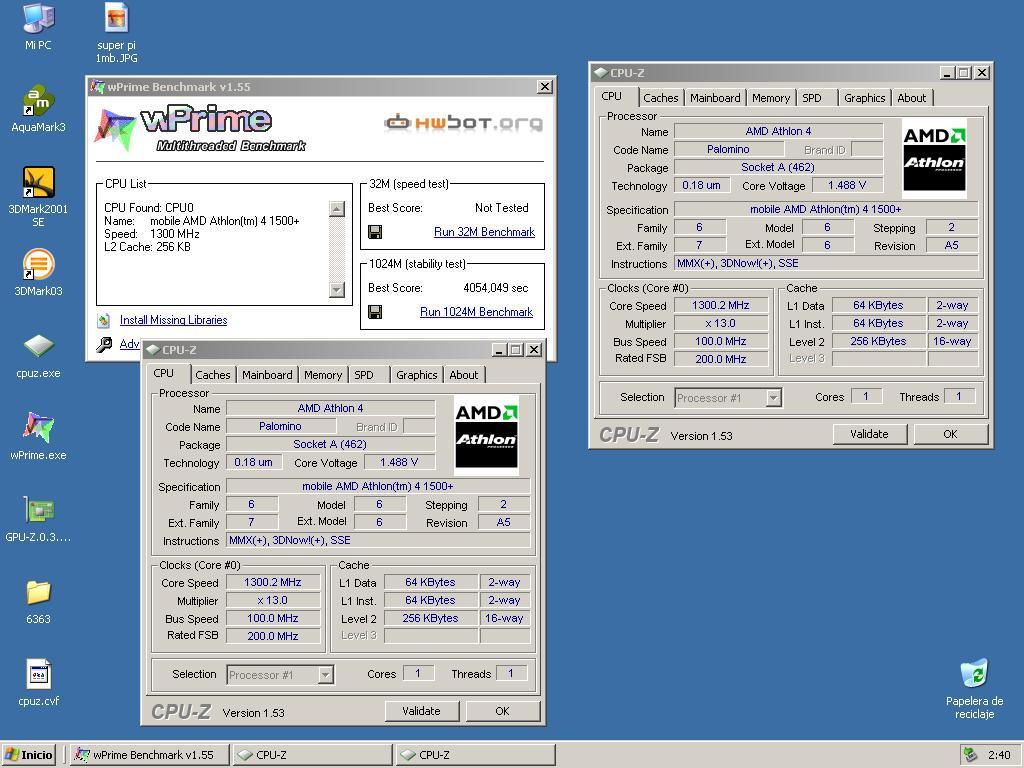Click Run 32M Benchmark link
1024x768 pixels.
pos(484,232)
